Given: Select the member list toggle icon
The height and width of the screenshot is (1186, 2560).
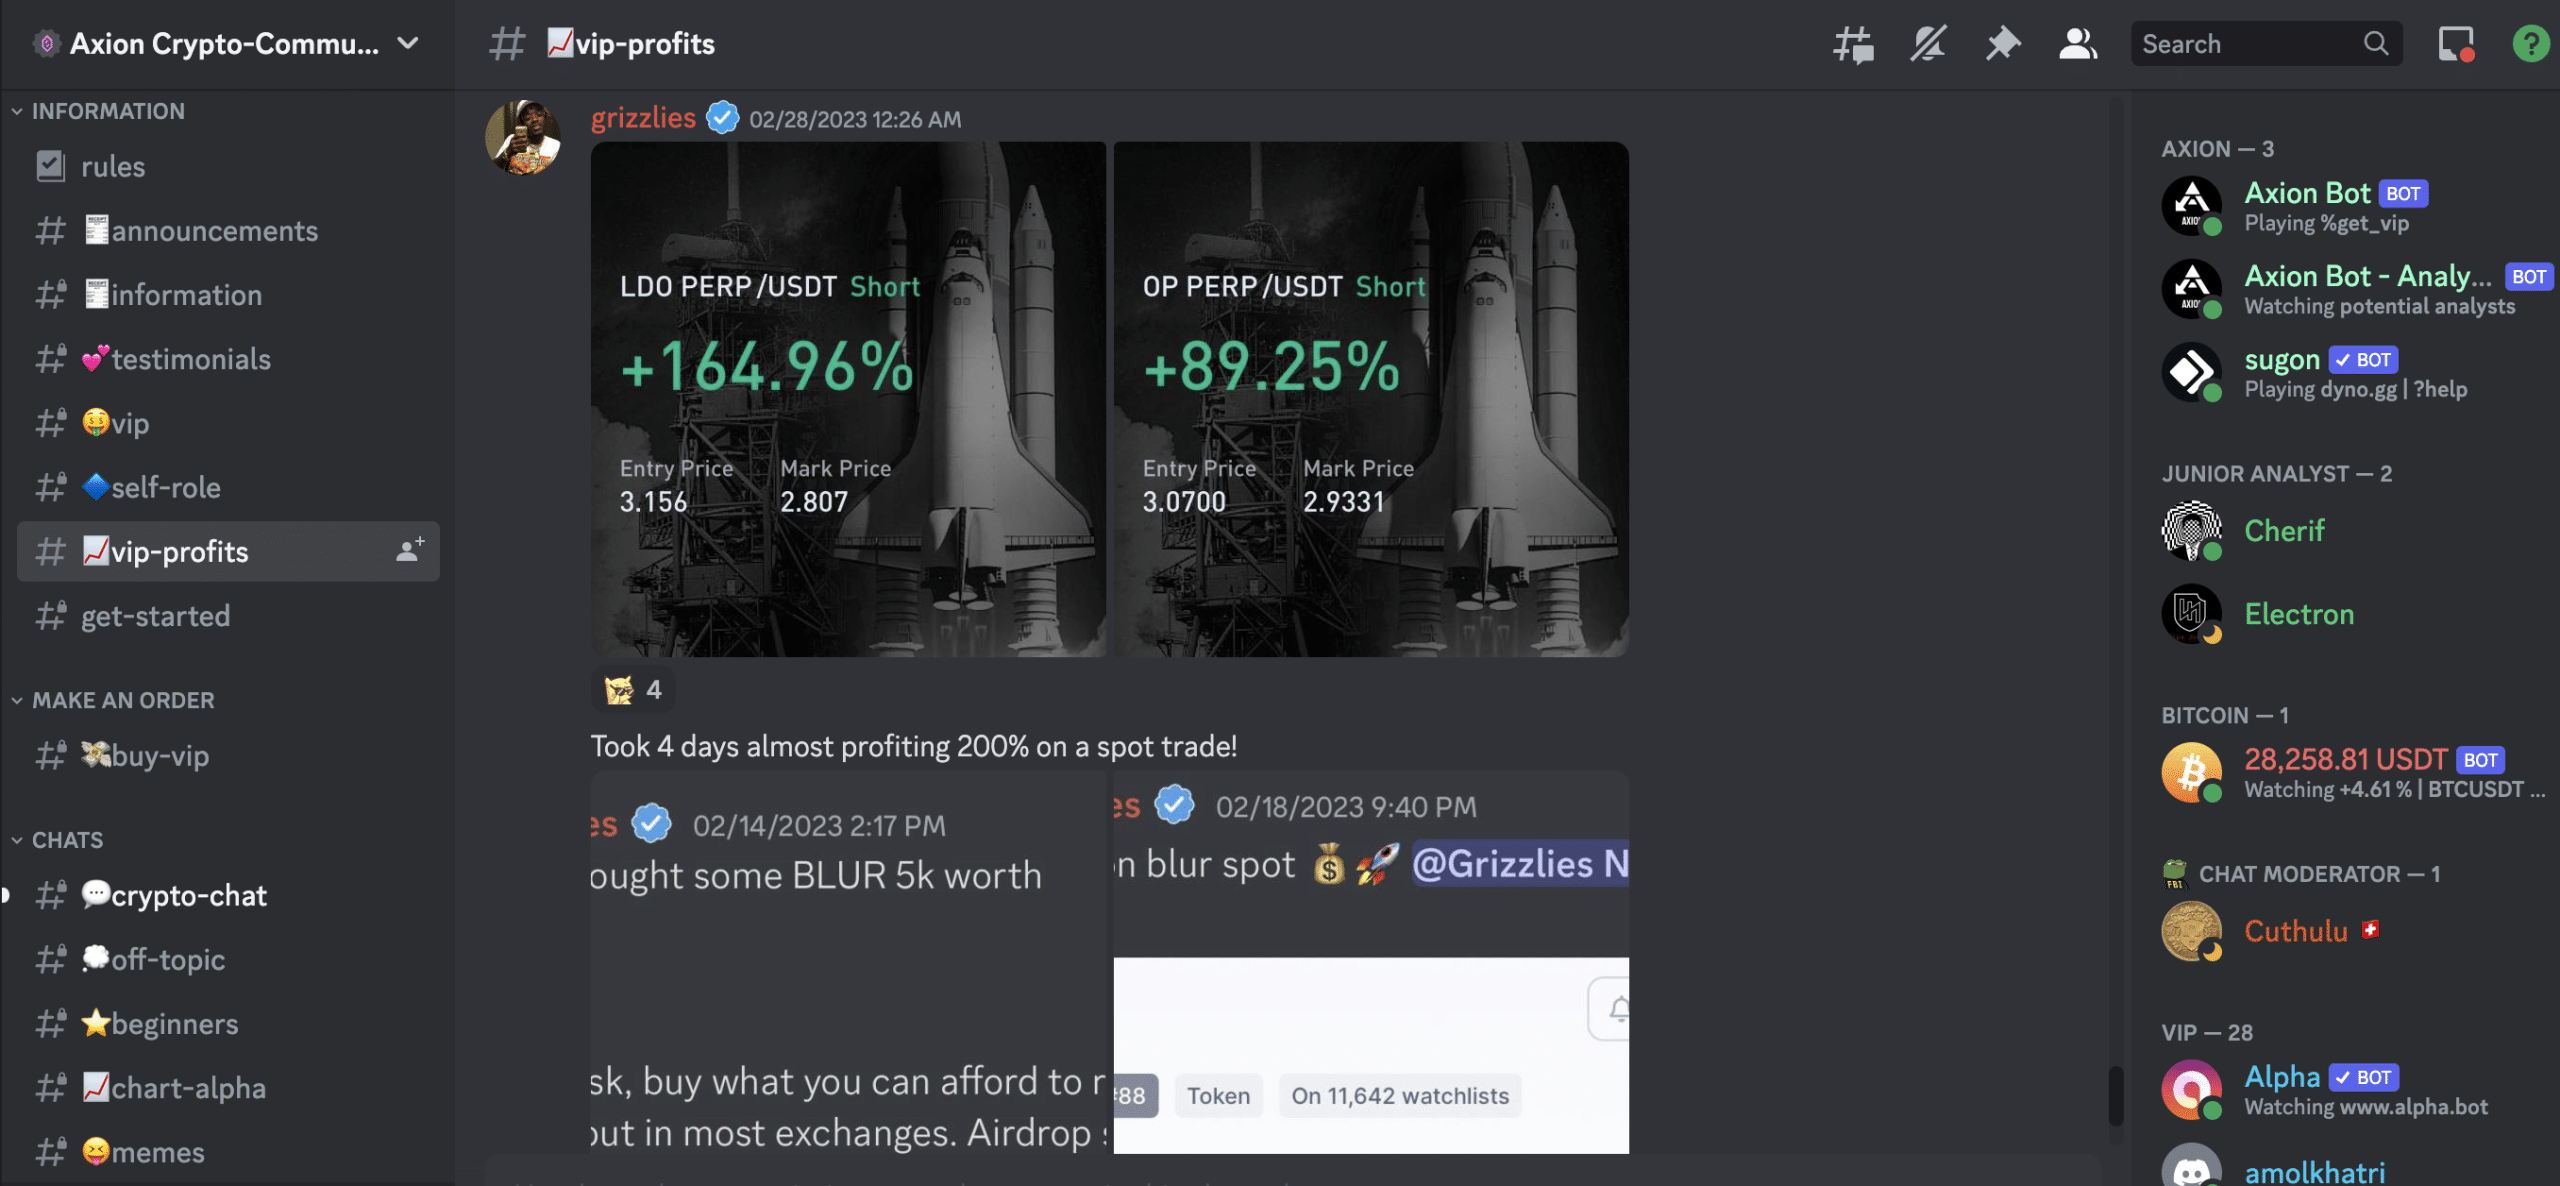Looking at the screenshot, I should click(2077, 42).
